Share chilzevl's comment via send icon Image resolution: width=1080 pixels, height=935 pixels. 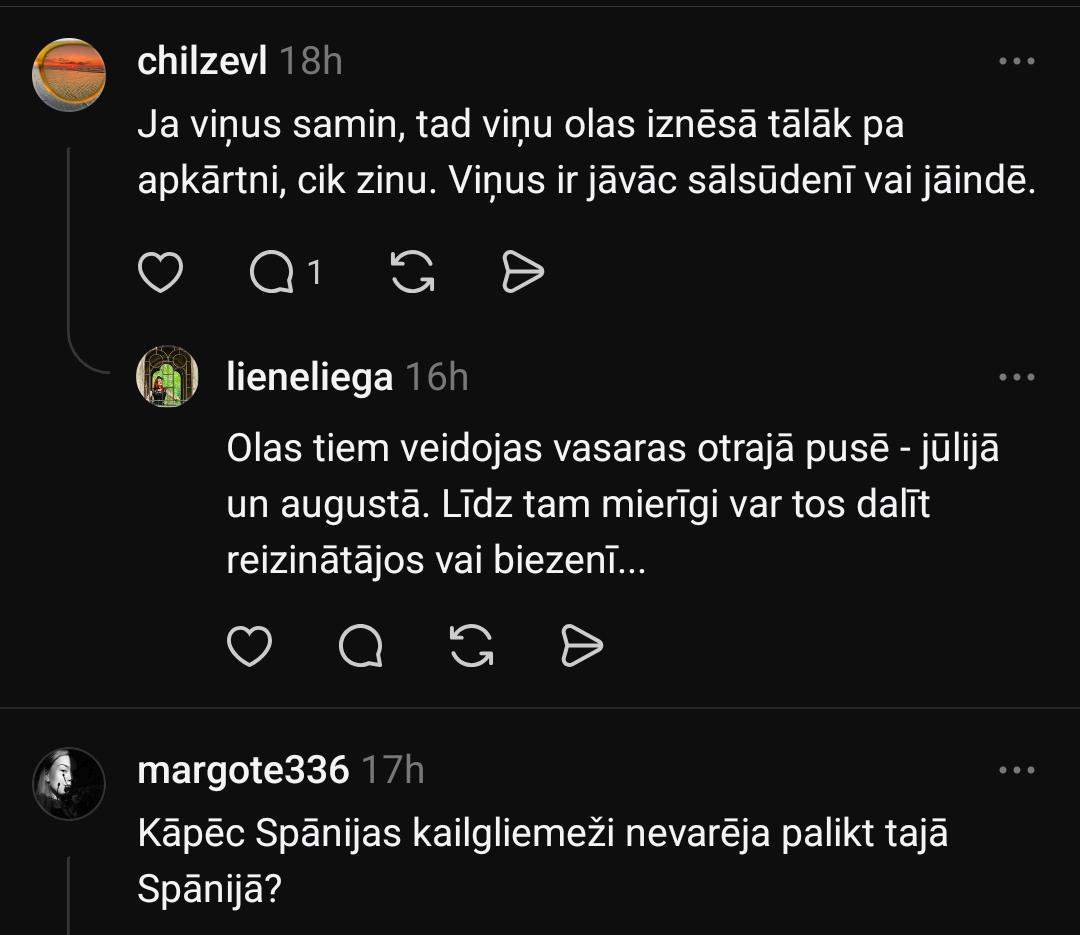coord(523,271)
